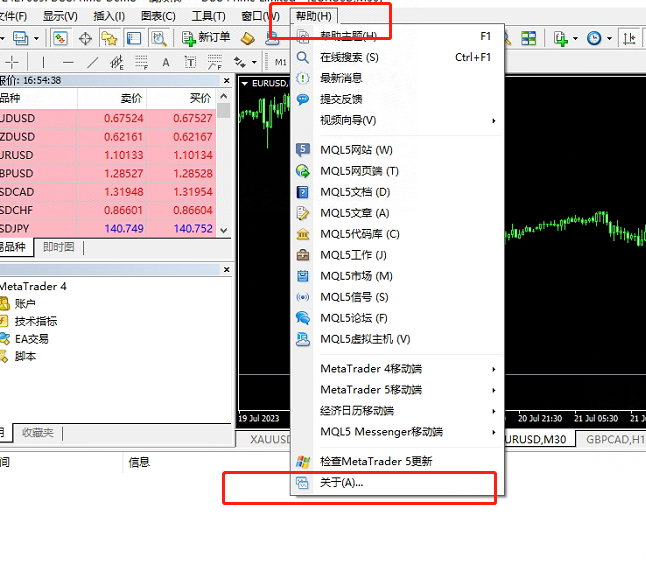
Task: Select the horizontal line drawing tool
Action: 68,62
